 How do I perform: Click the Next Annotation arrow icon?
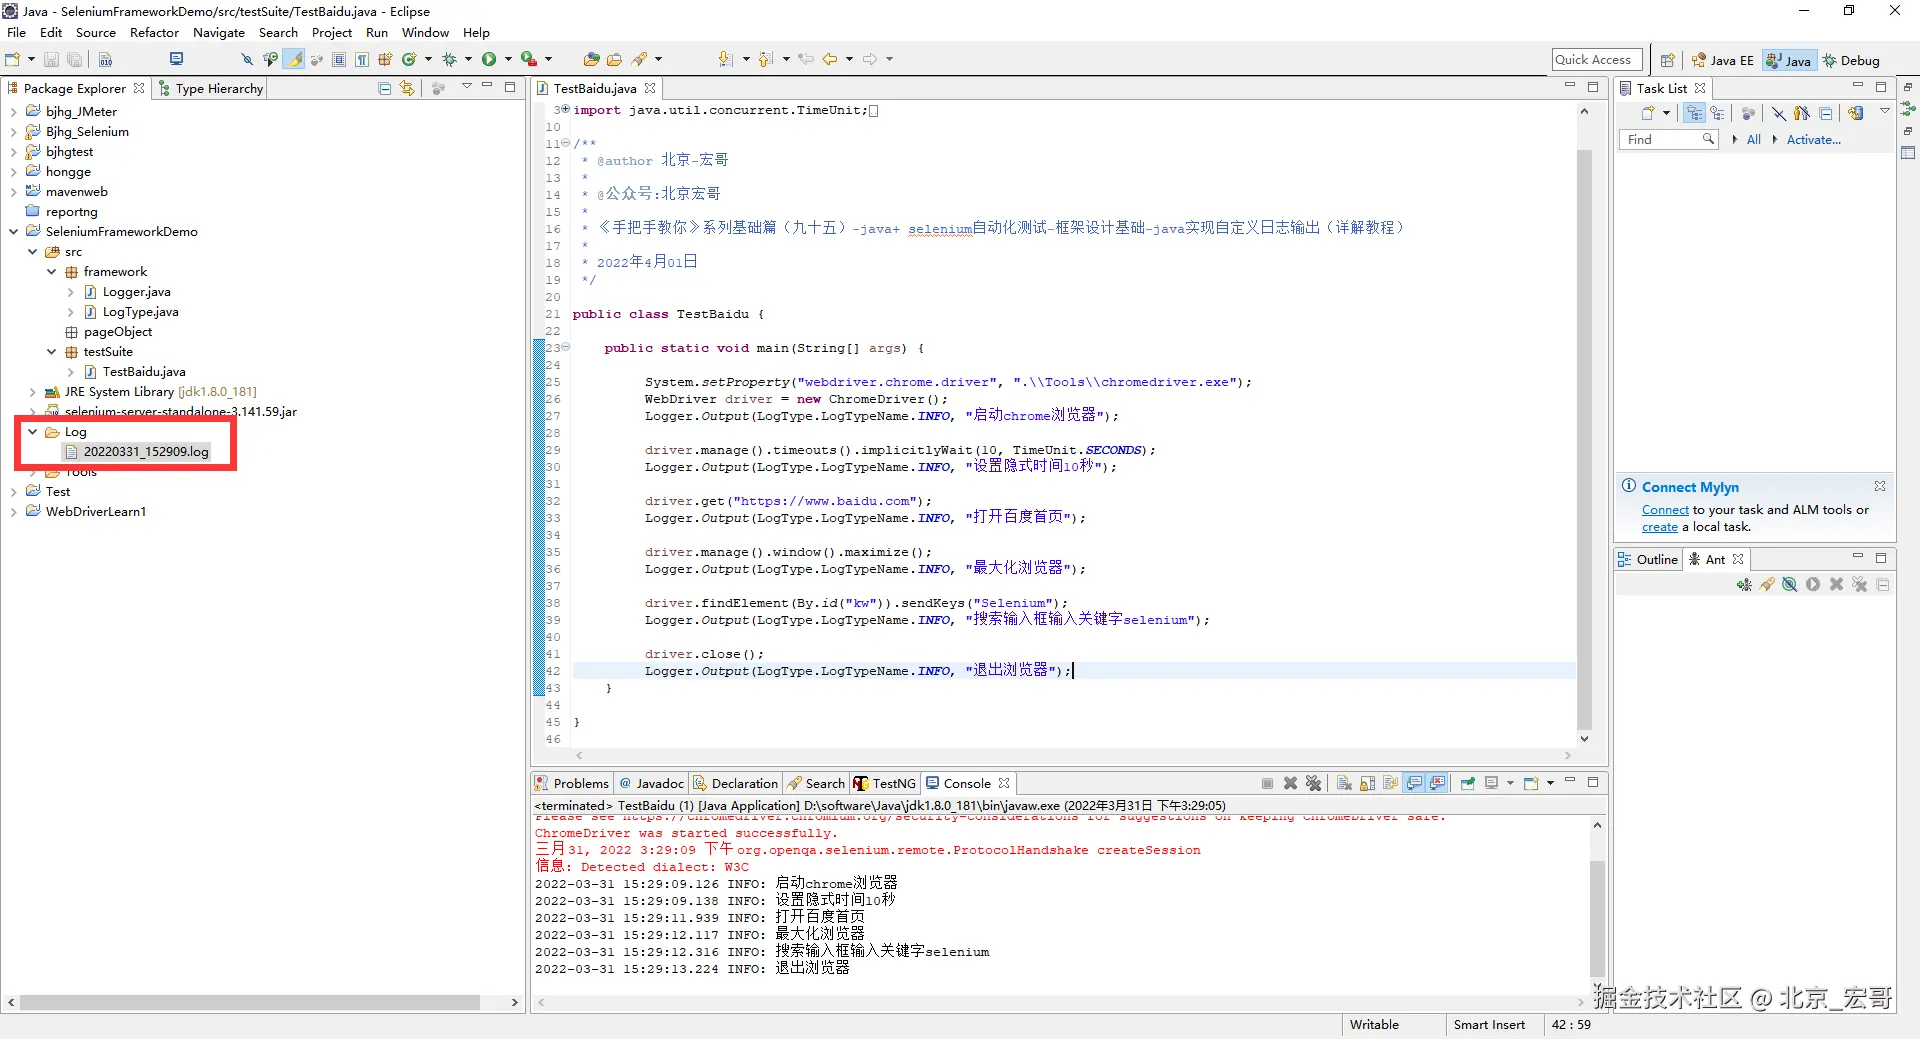(726, 59)
